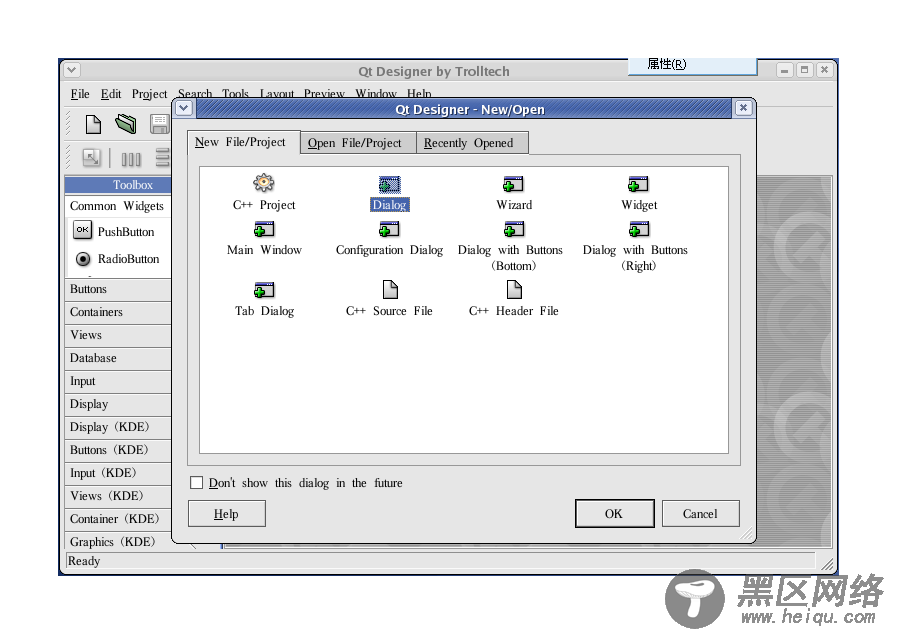Choose the Main Window template icon
The height and width of the screenshot is (634, 897).
click(264, 229)
